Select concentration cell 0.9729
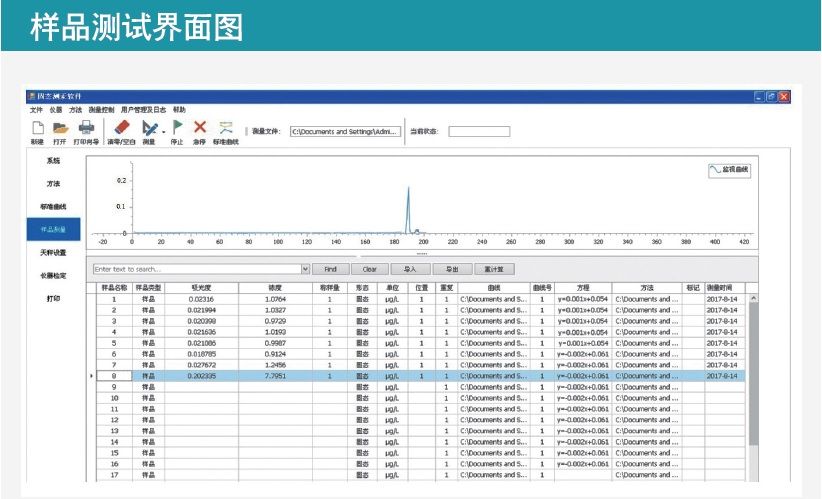The height and width of the screenshot is (499, 822). [x=275, y=321]
